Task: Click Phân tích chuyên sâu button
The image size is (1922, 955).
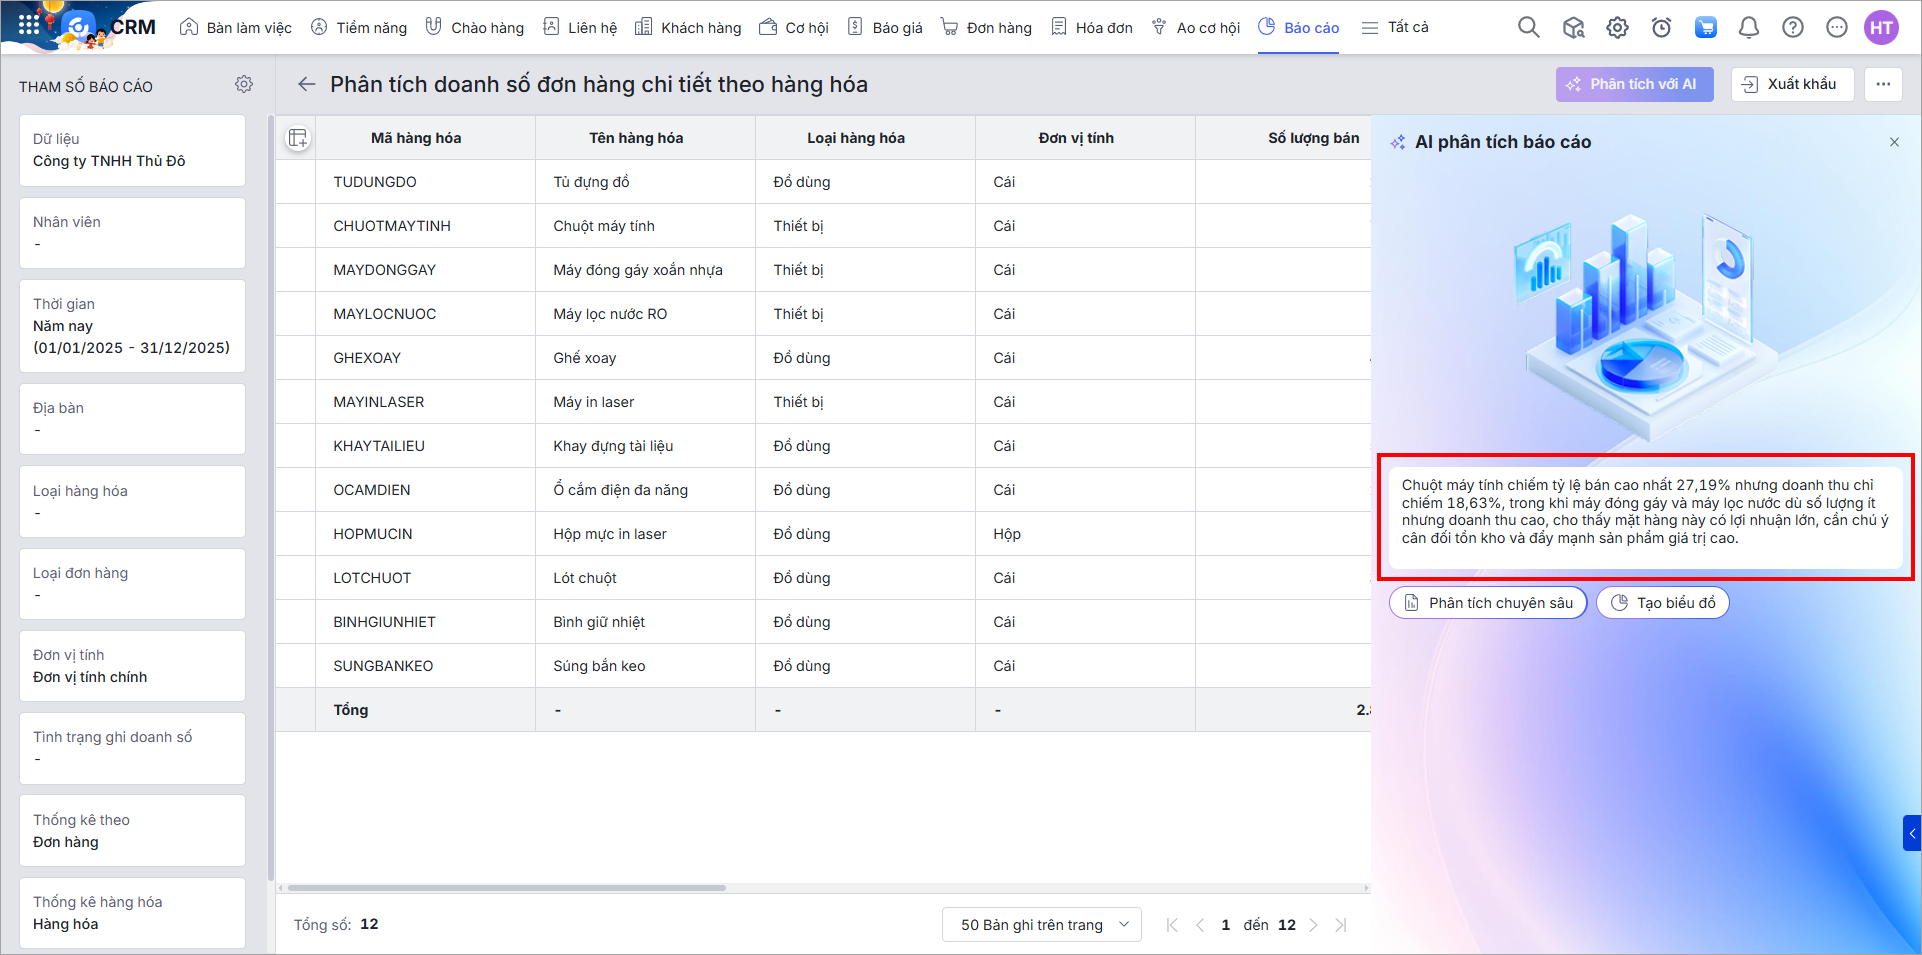Action: tap(1488, 603)
